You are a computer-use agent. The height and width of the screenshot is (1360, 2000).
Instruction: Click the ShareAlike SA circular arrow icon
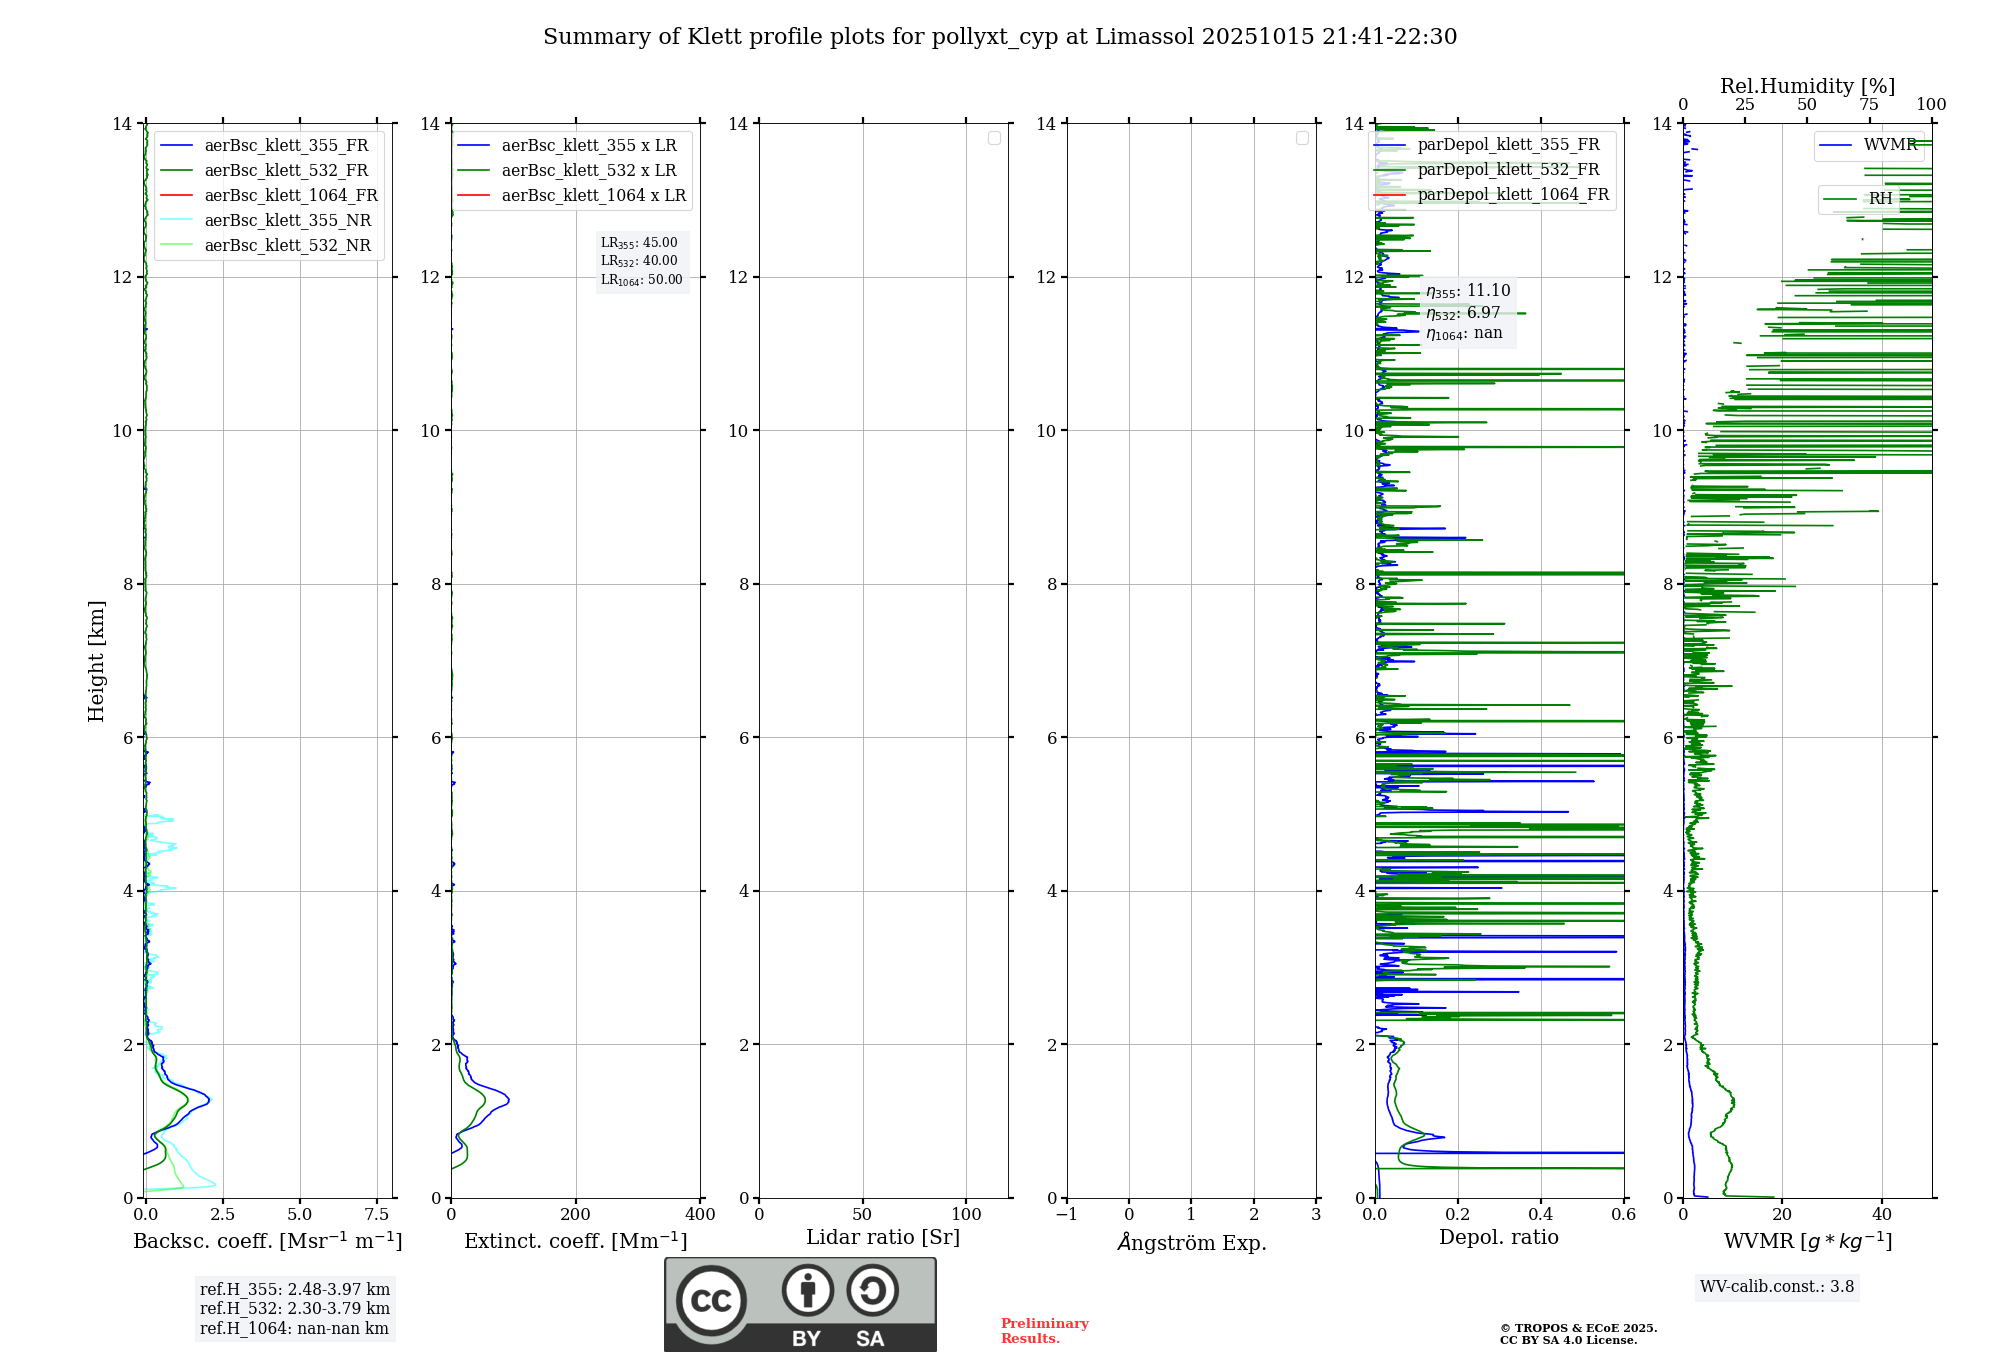(872, 1290)
